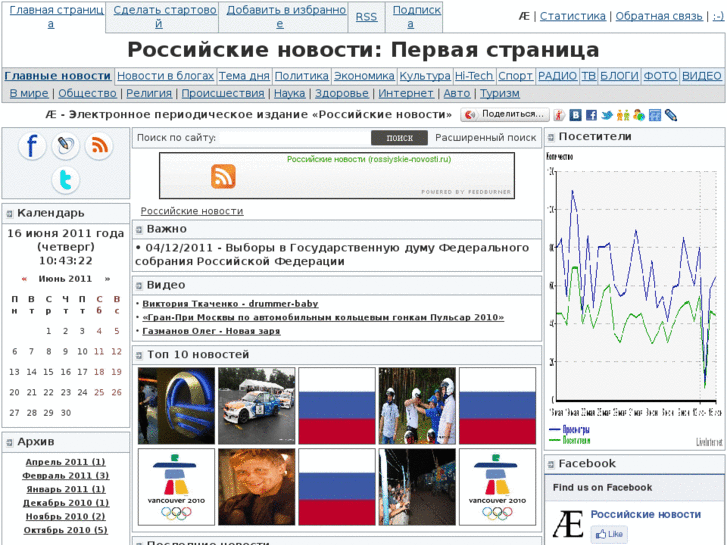The height and width of the screenshot is (545, 727).
Task: Open Гран-При Москвы Пульсар 2010 video link
Action: [x=323, y=317]
